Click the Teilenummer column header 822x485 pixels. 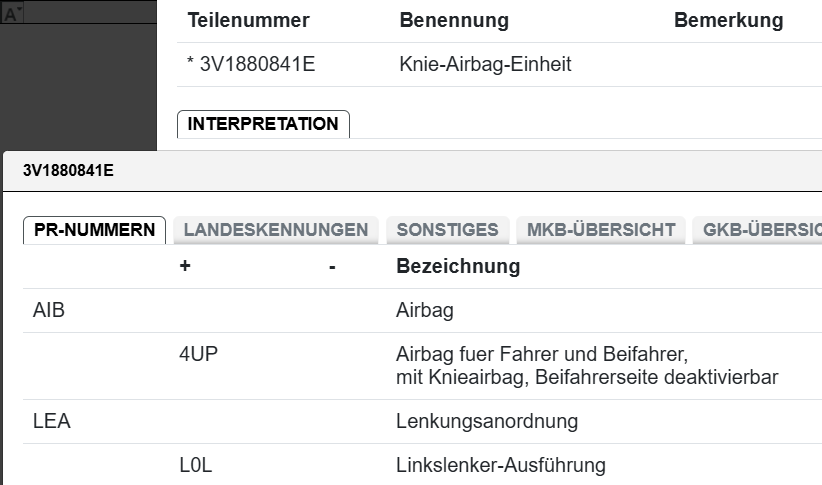tap(248, 21)
